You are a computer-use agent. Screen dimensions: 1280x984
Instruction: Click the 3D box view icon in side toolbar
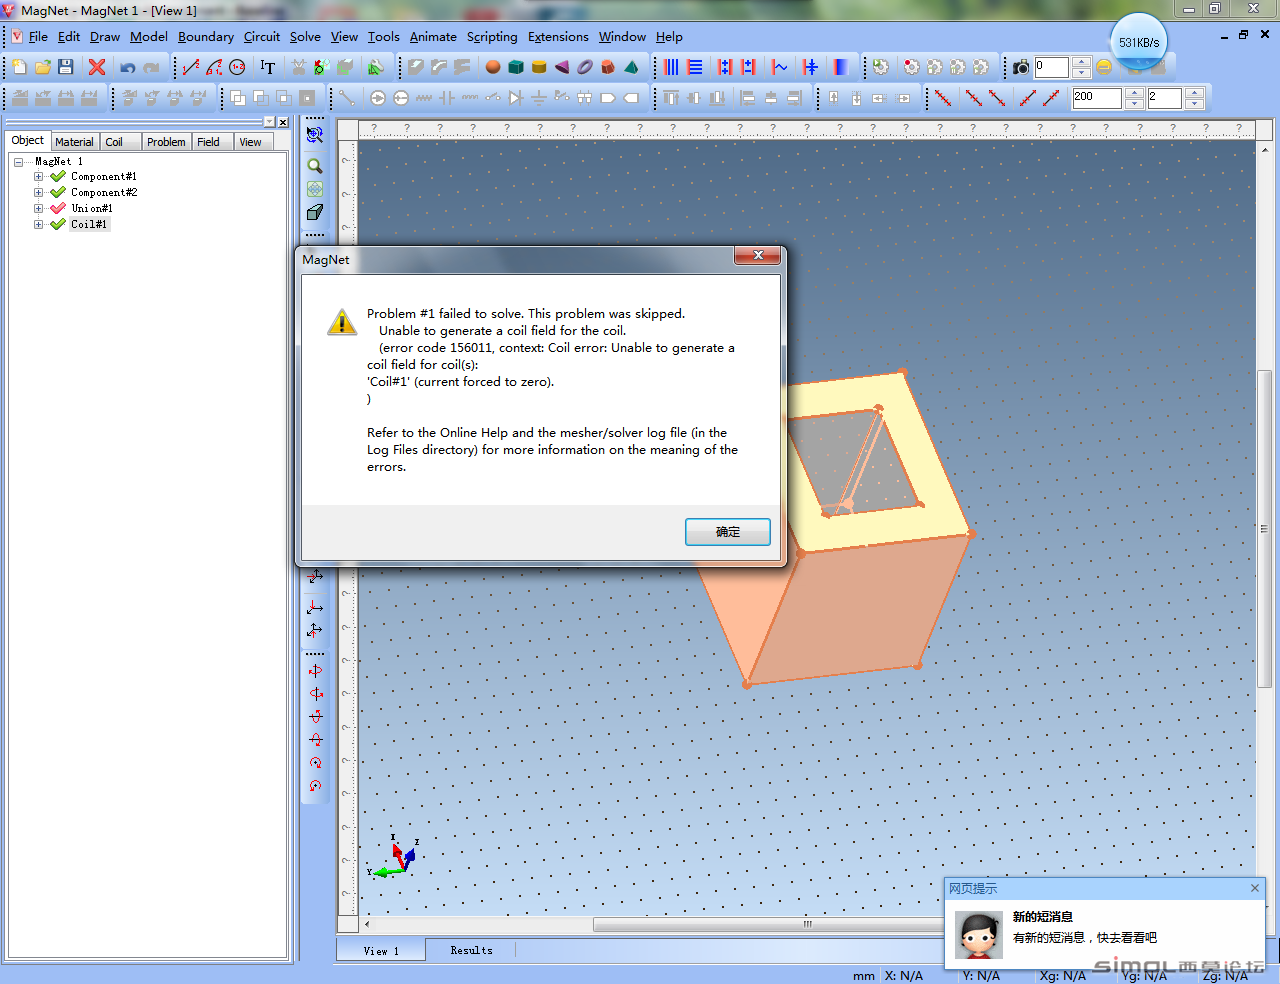[x=315, y=212]
